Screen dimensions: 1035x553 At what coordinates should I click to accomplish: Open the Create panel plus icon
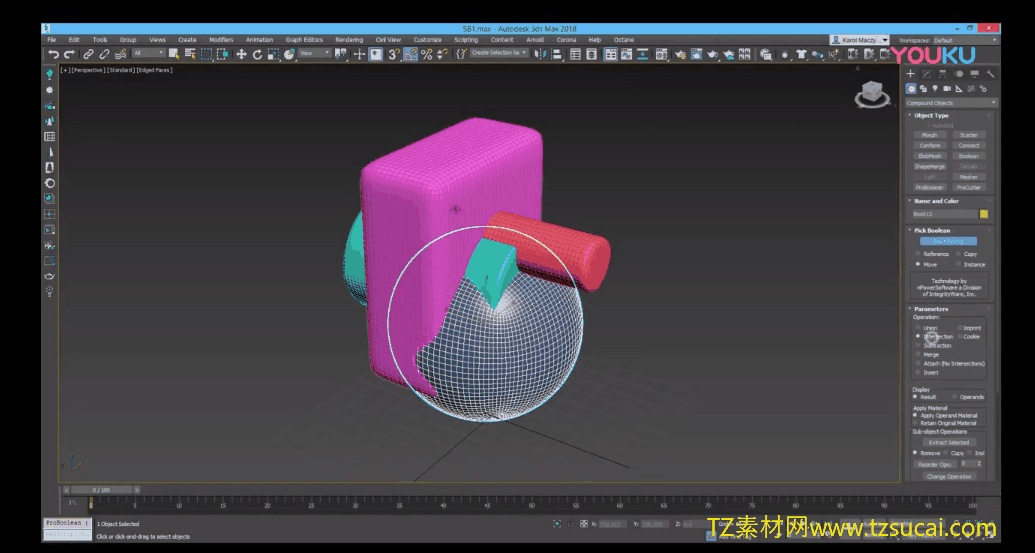point(911,74)
